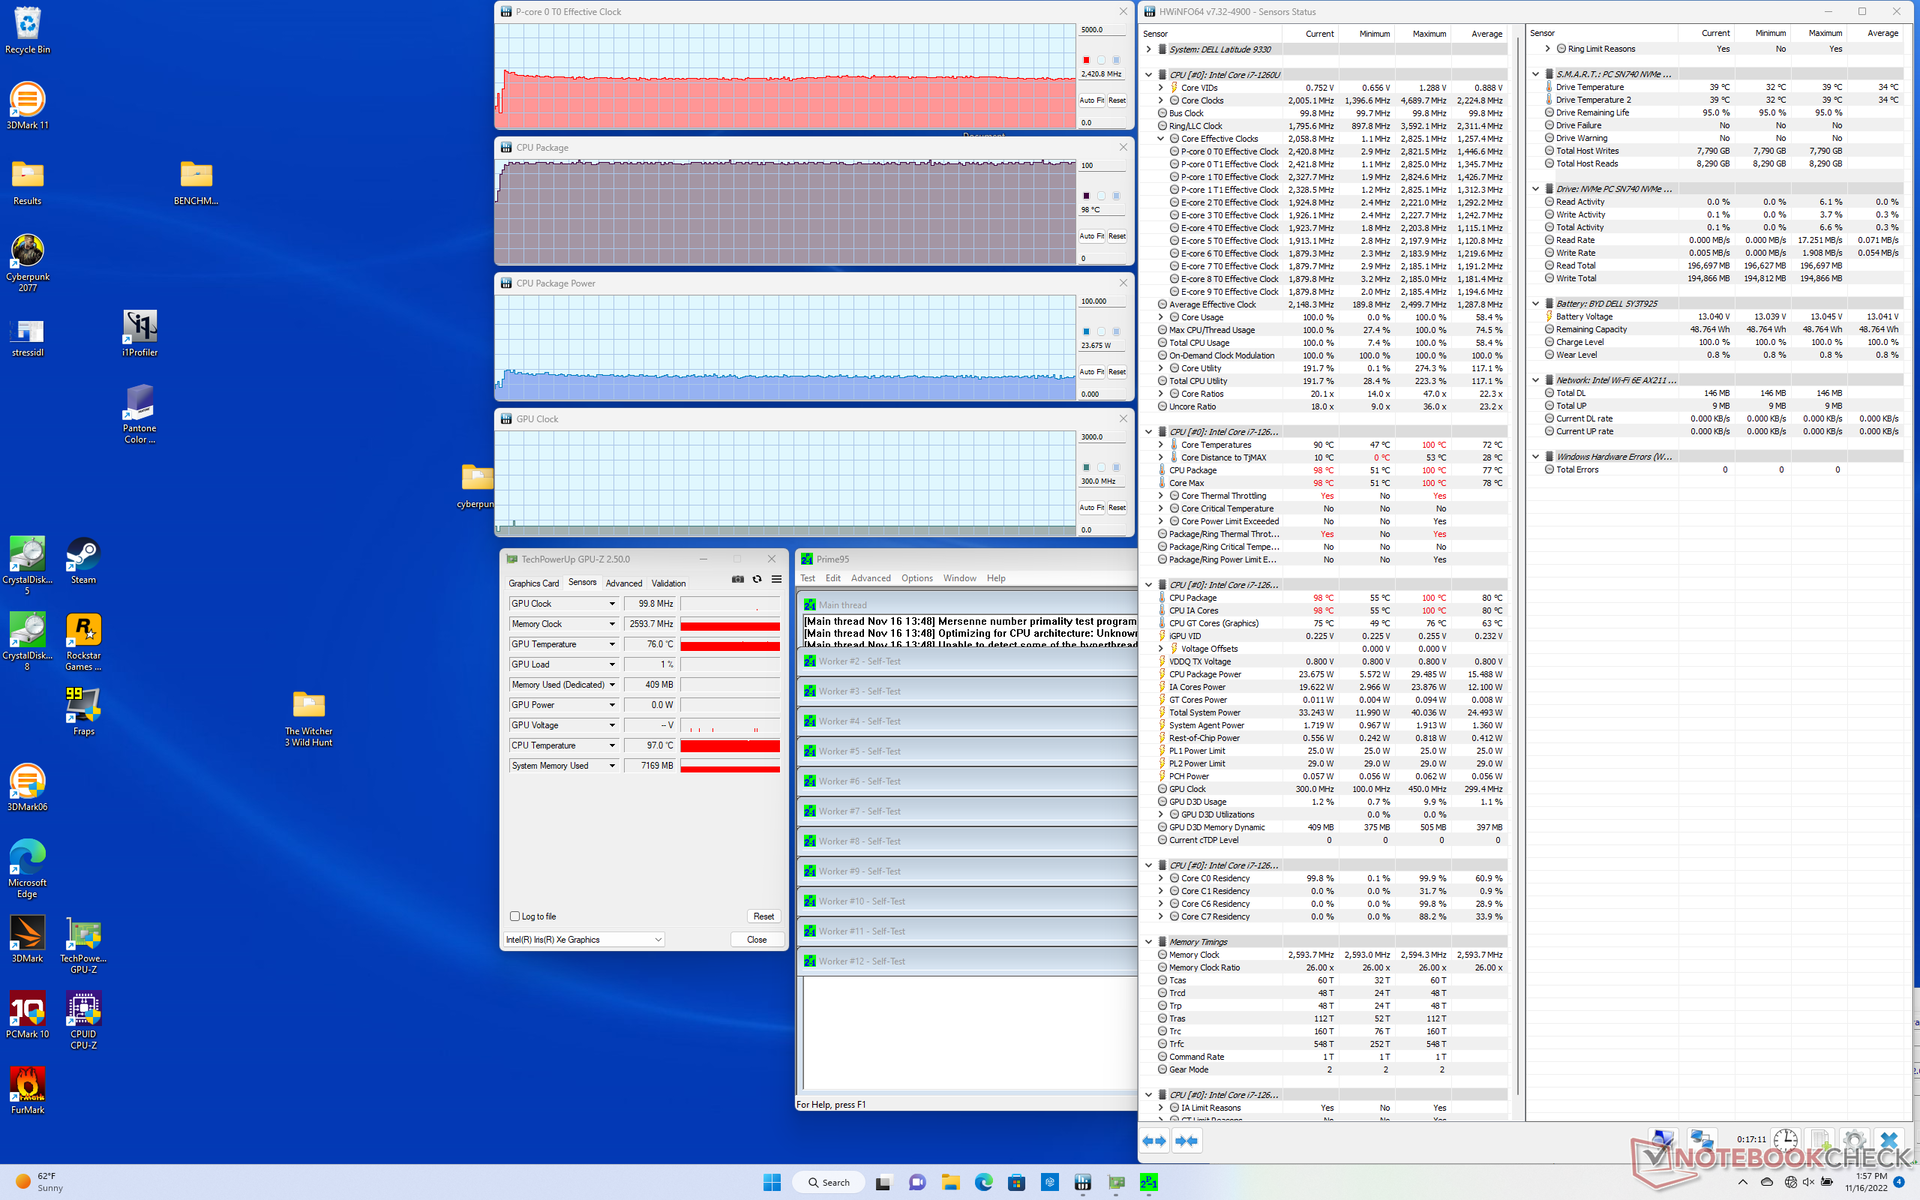1920x1200 pixels.
Task: Open Rockstar Games launcher icon
Action: [x=83, y=643]
